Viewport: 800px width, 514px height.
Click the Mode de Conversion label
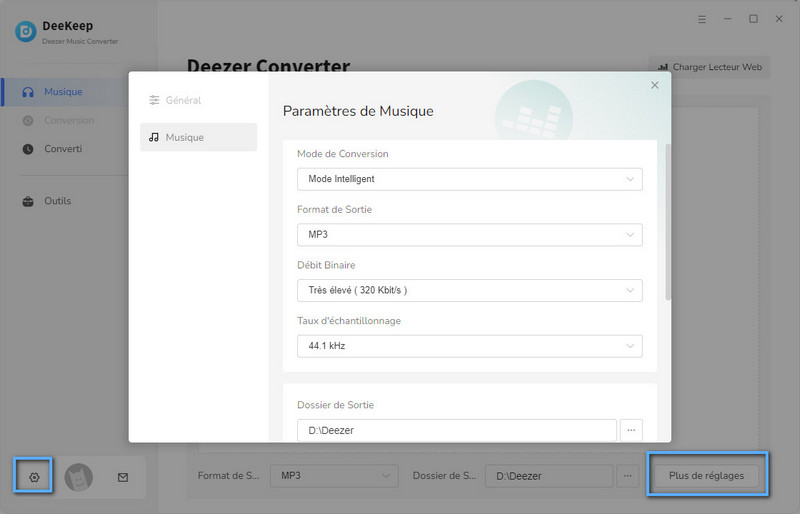(x=342, y=154)
